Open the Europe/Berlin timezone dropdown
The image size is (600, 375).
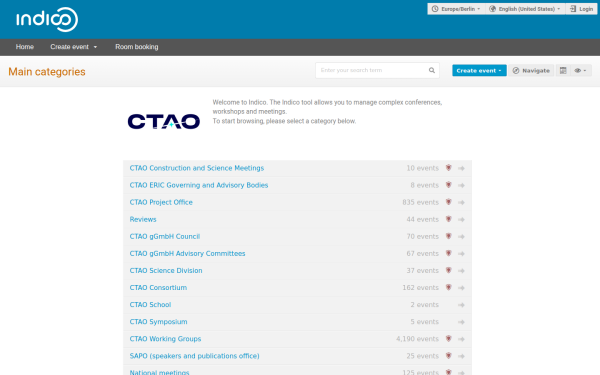(x=456, y=9)
